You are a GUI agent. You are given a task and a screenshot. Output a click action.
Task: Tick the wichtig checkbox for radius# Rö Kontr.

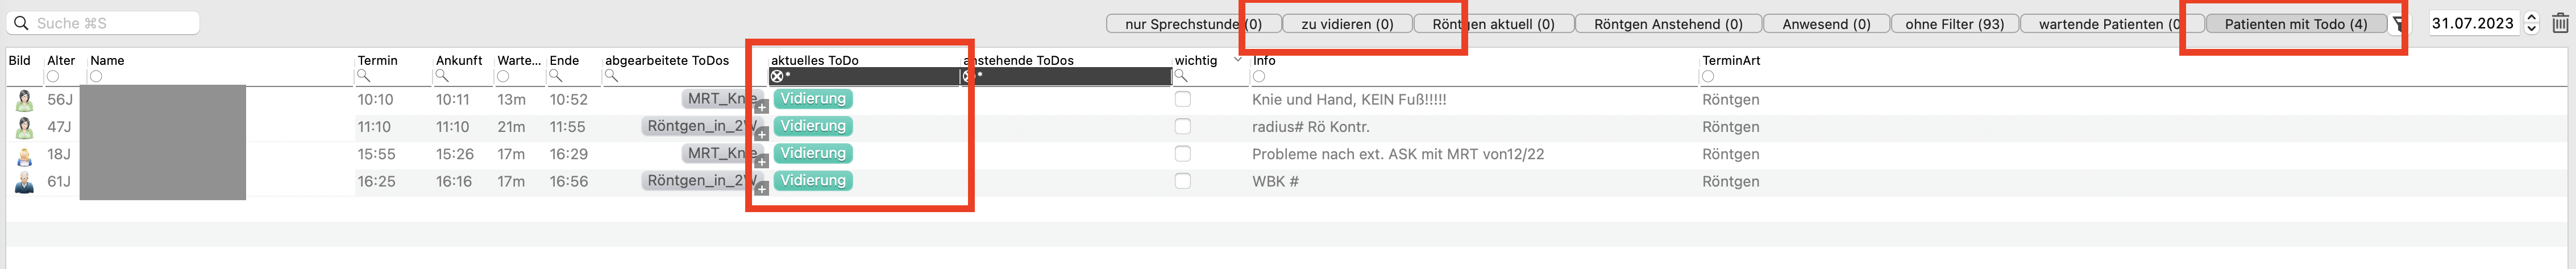tap(1183, 126)
